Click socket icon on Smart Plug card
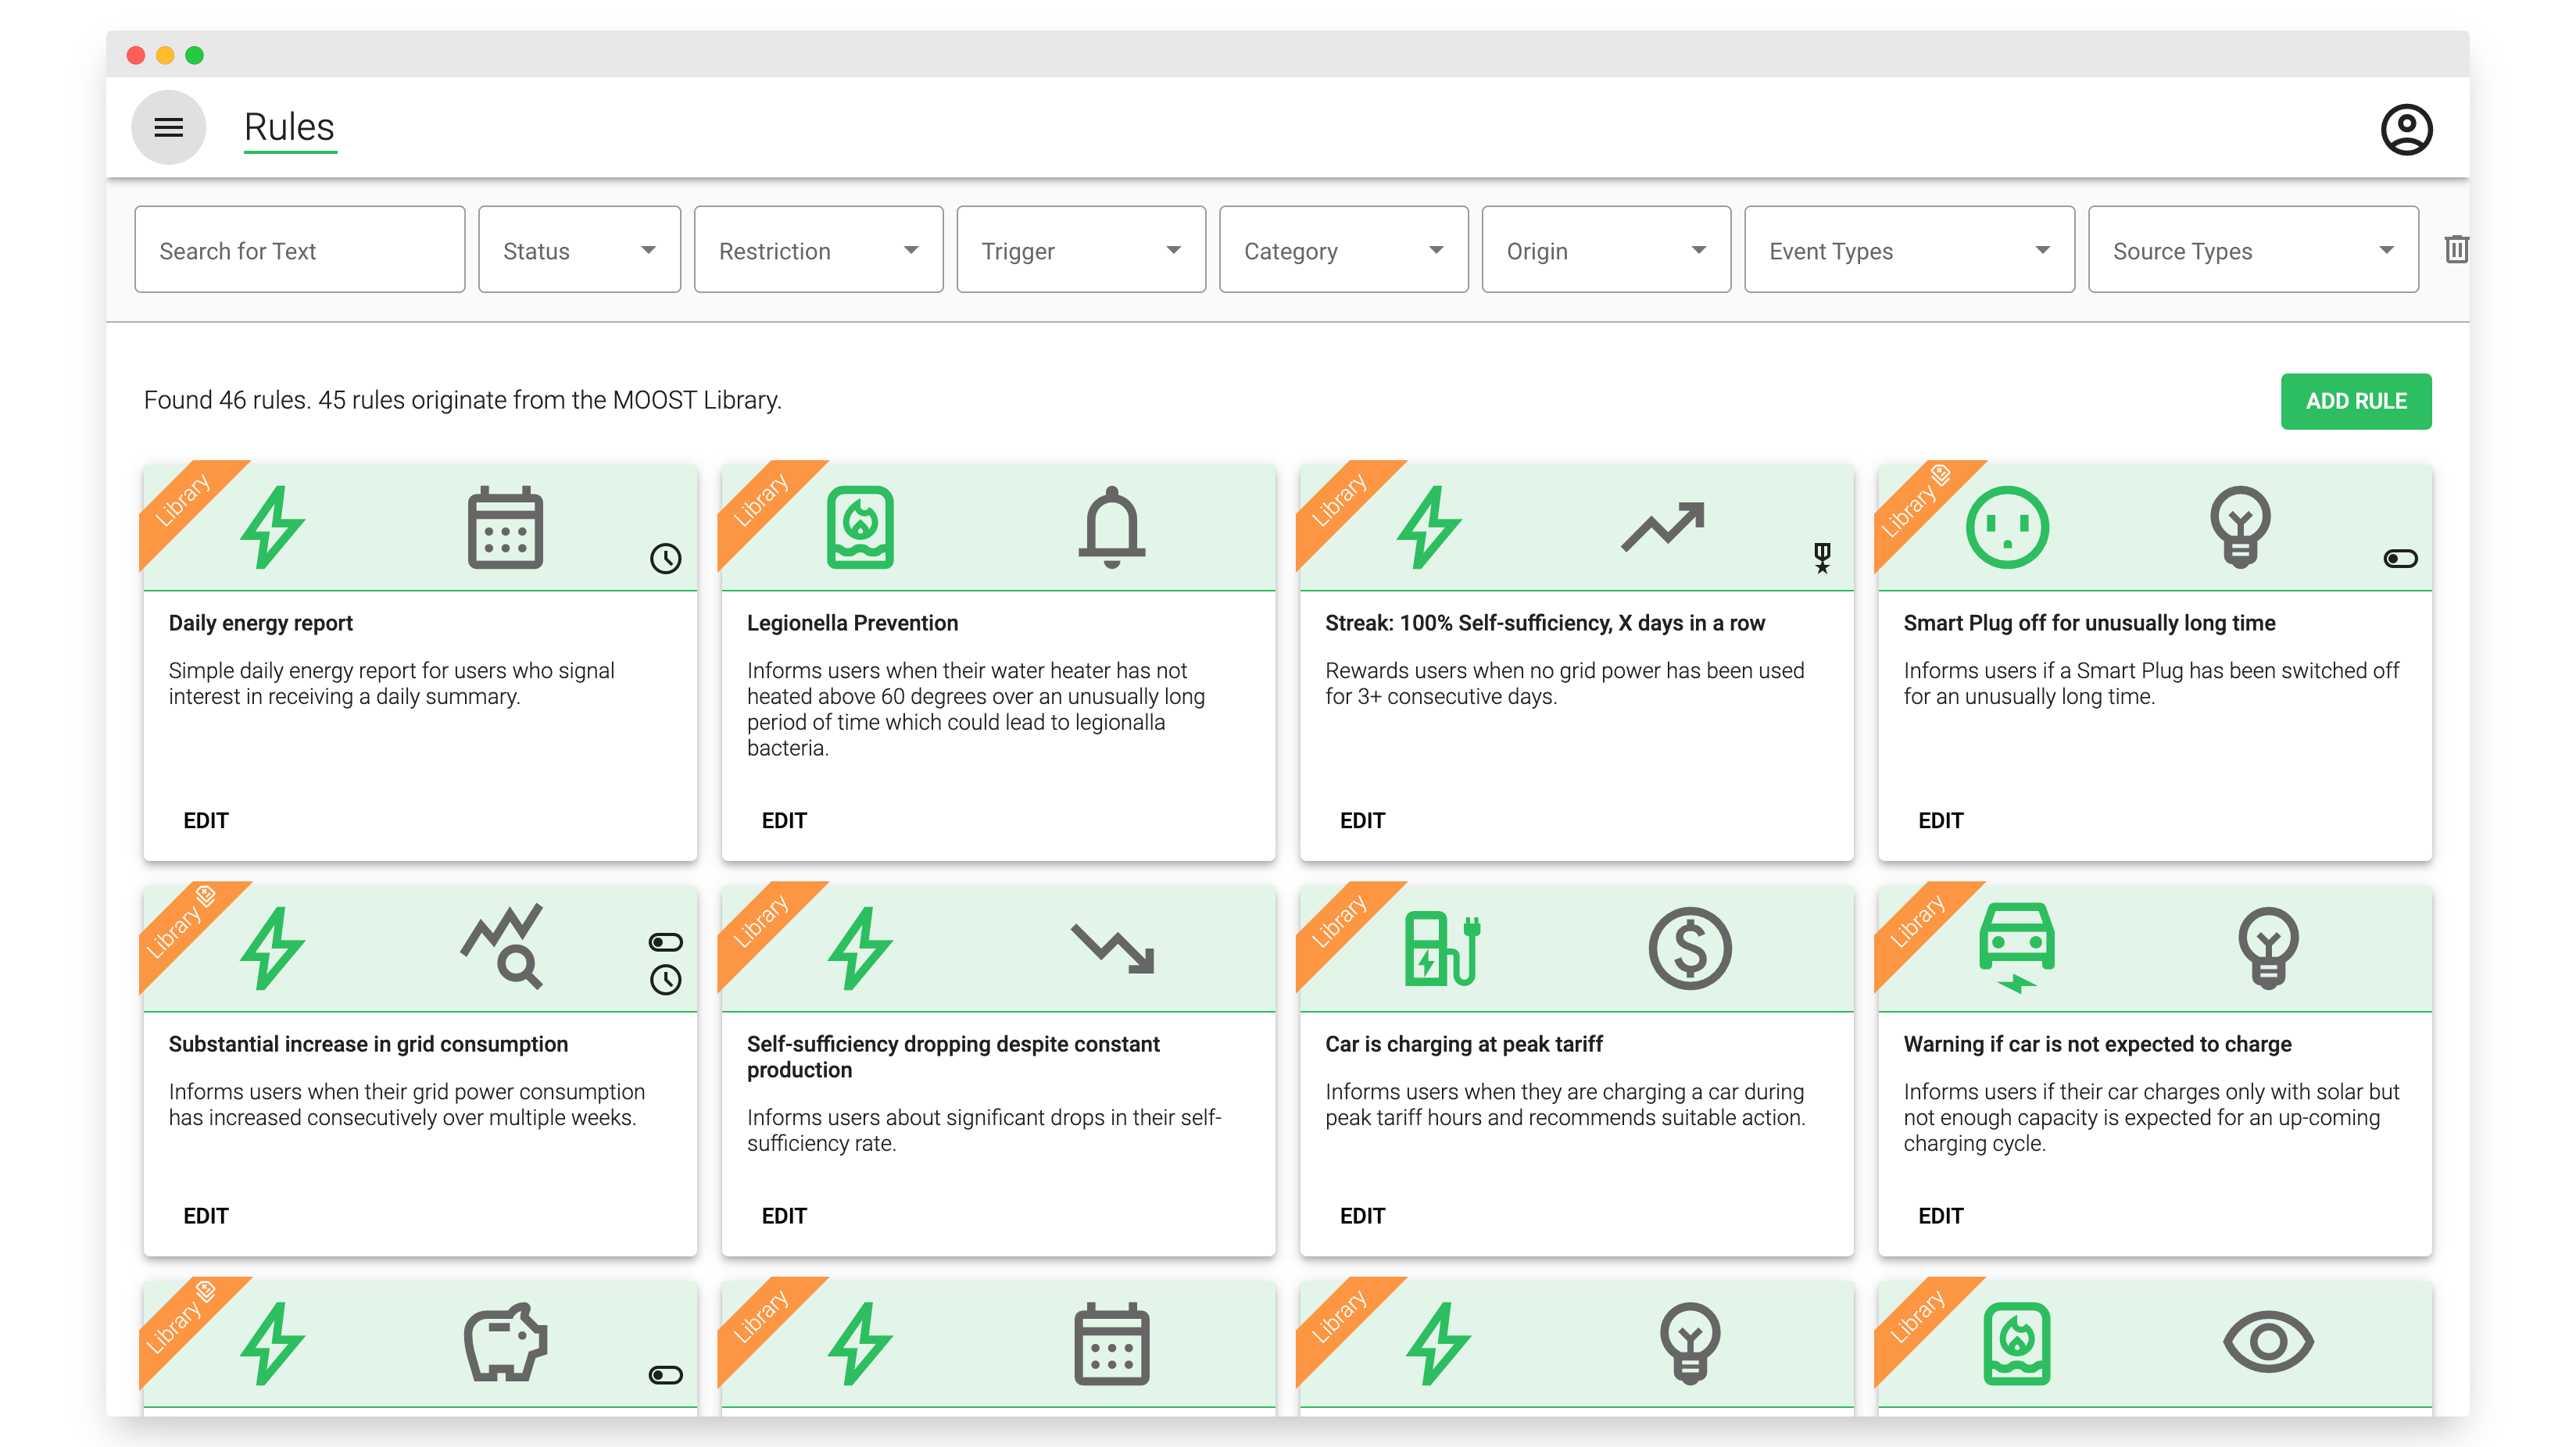2576x1447 pixels. click(x=2006, y=528)
